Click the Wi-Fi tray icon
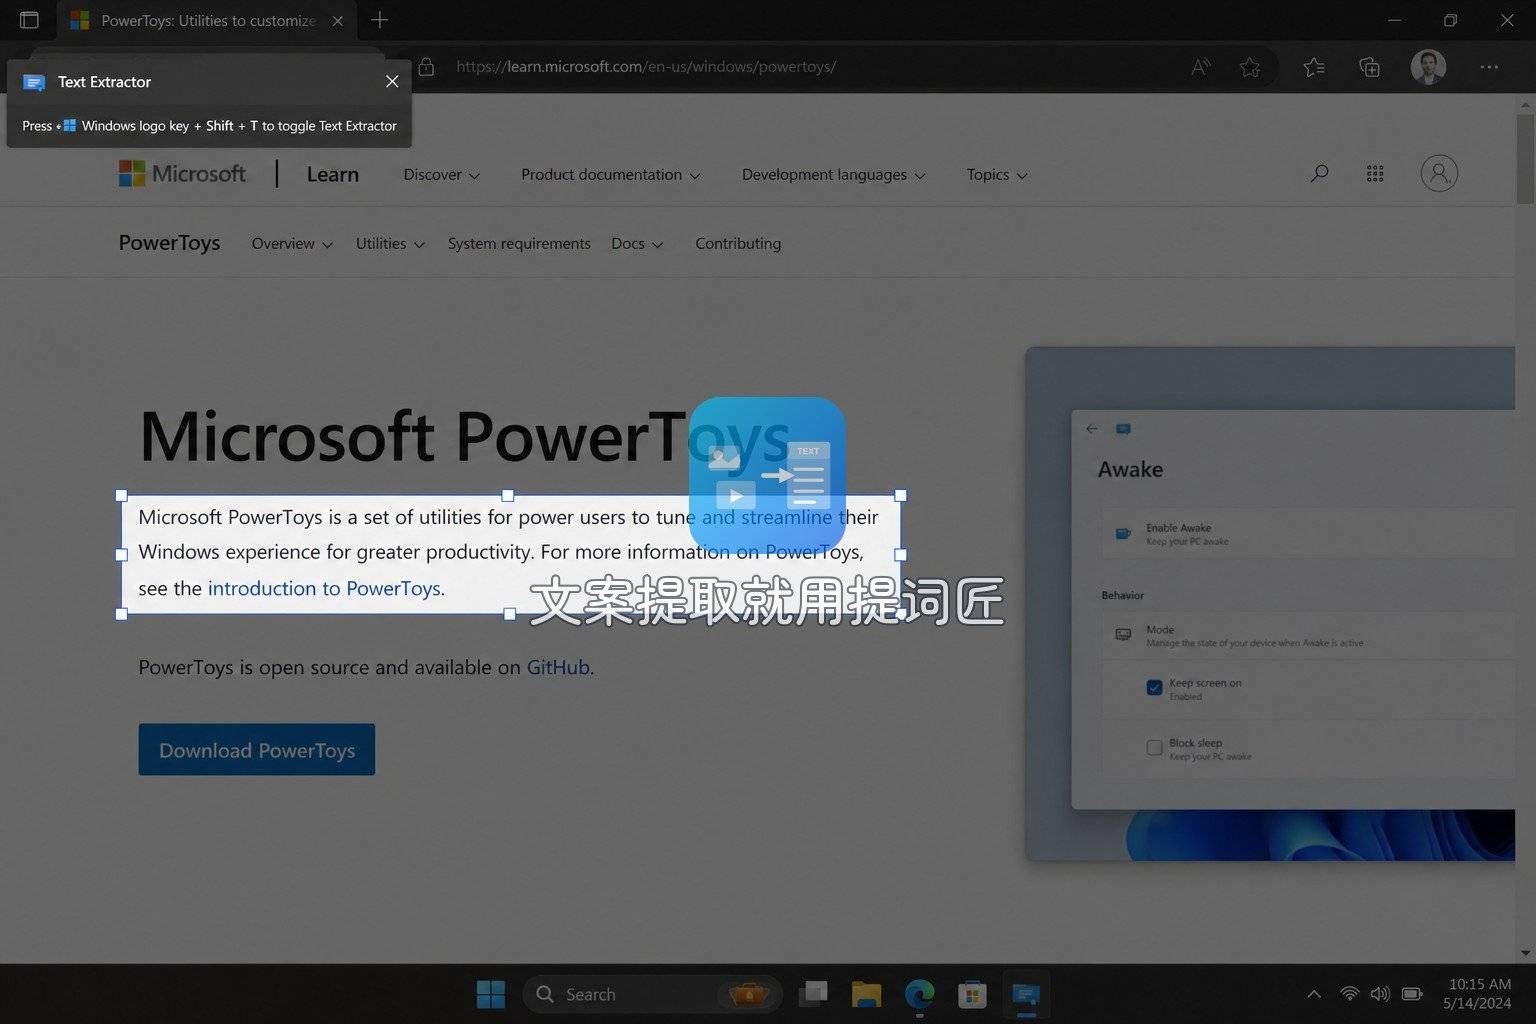 click(x=1350, y=994)
